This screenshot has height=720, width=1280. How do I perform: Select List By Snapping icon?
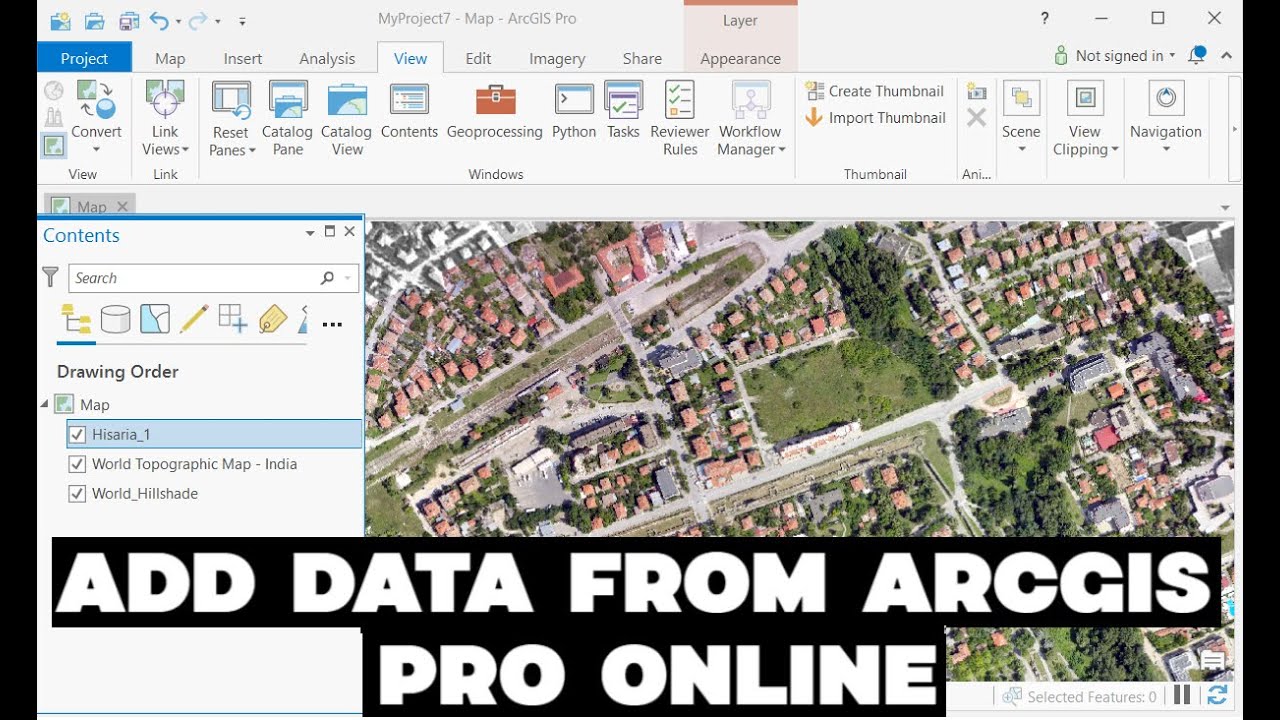(x=233, y=320)
